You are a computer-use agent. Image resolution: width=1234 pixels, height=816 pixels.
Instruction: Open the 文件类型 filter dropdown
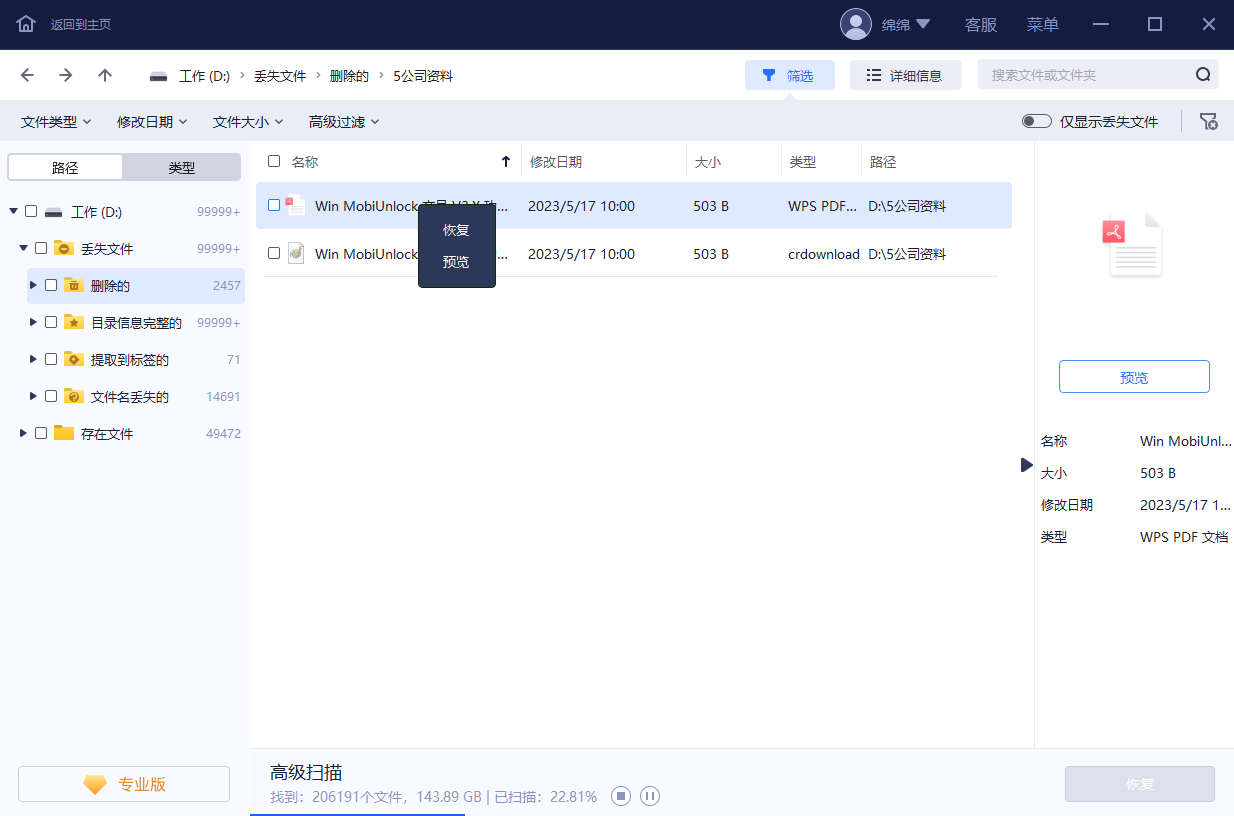56,122
